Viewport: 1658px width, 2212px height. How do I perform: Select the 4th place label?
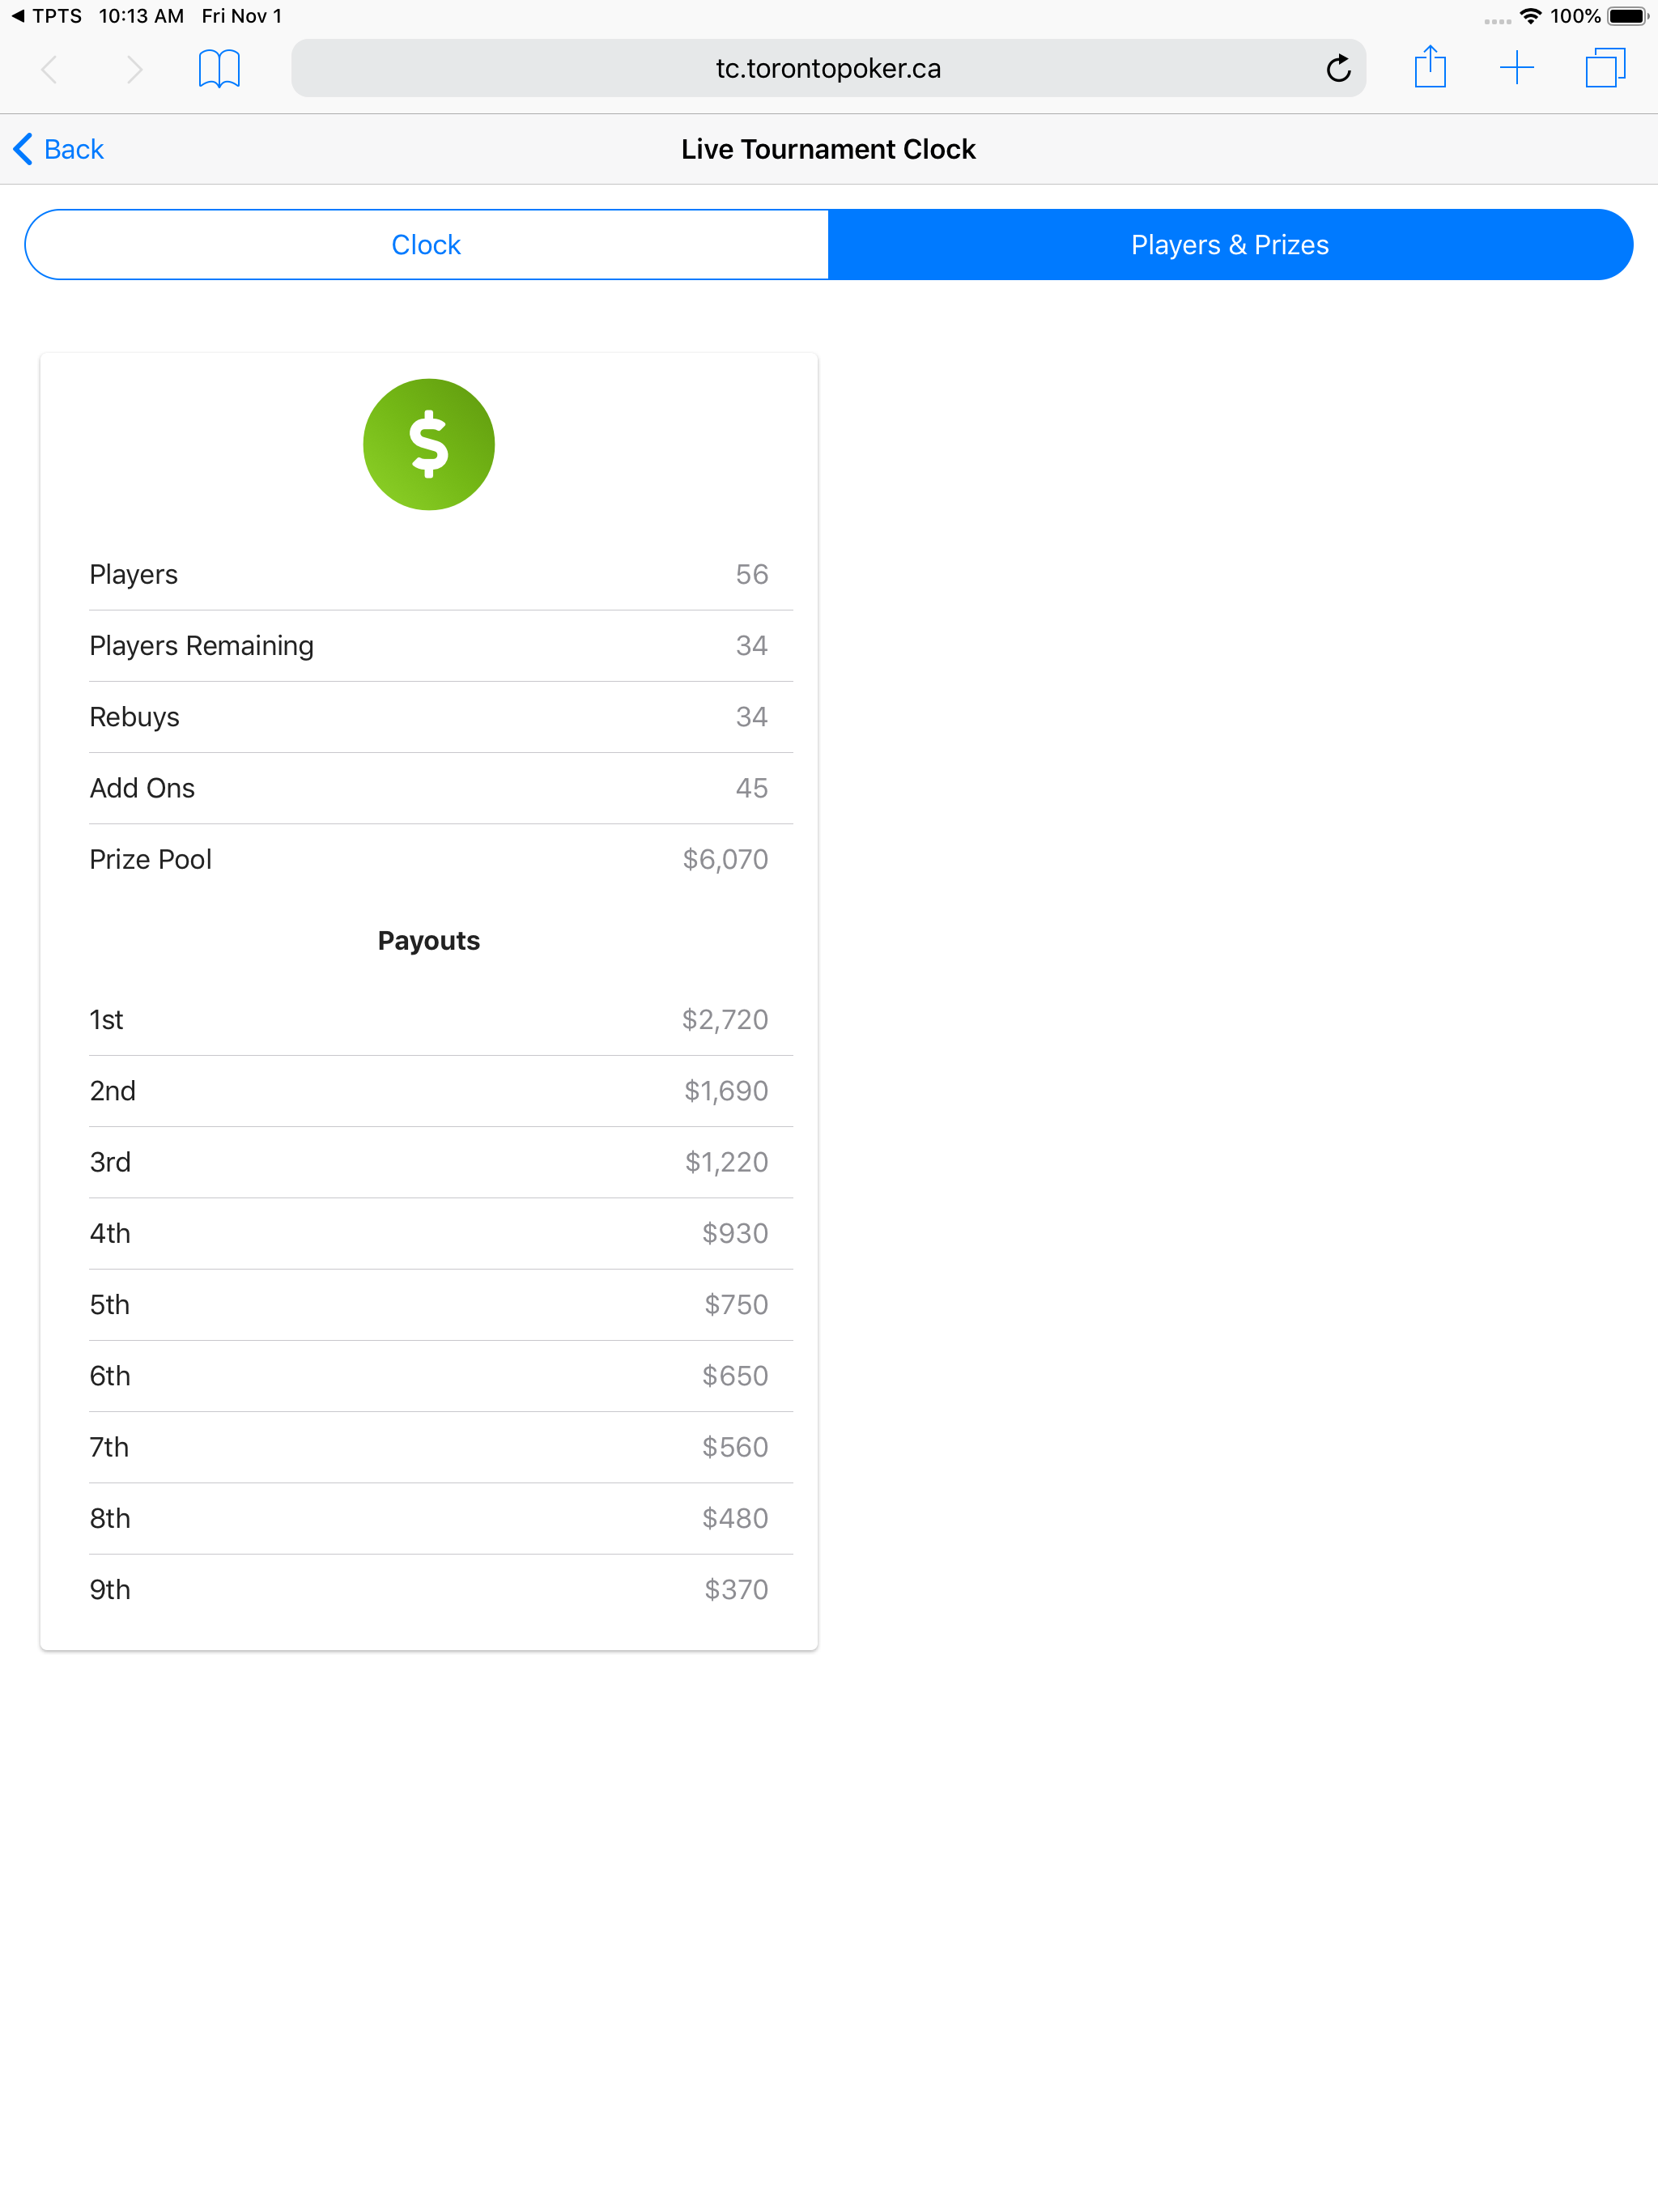click(x=111, y=1233)
